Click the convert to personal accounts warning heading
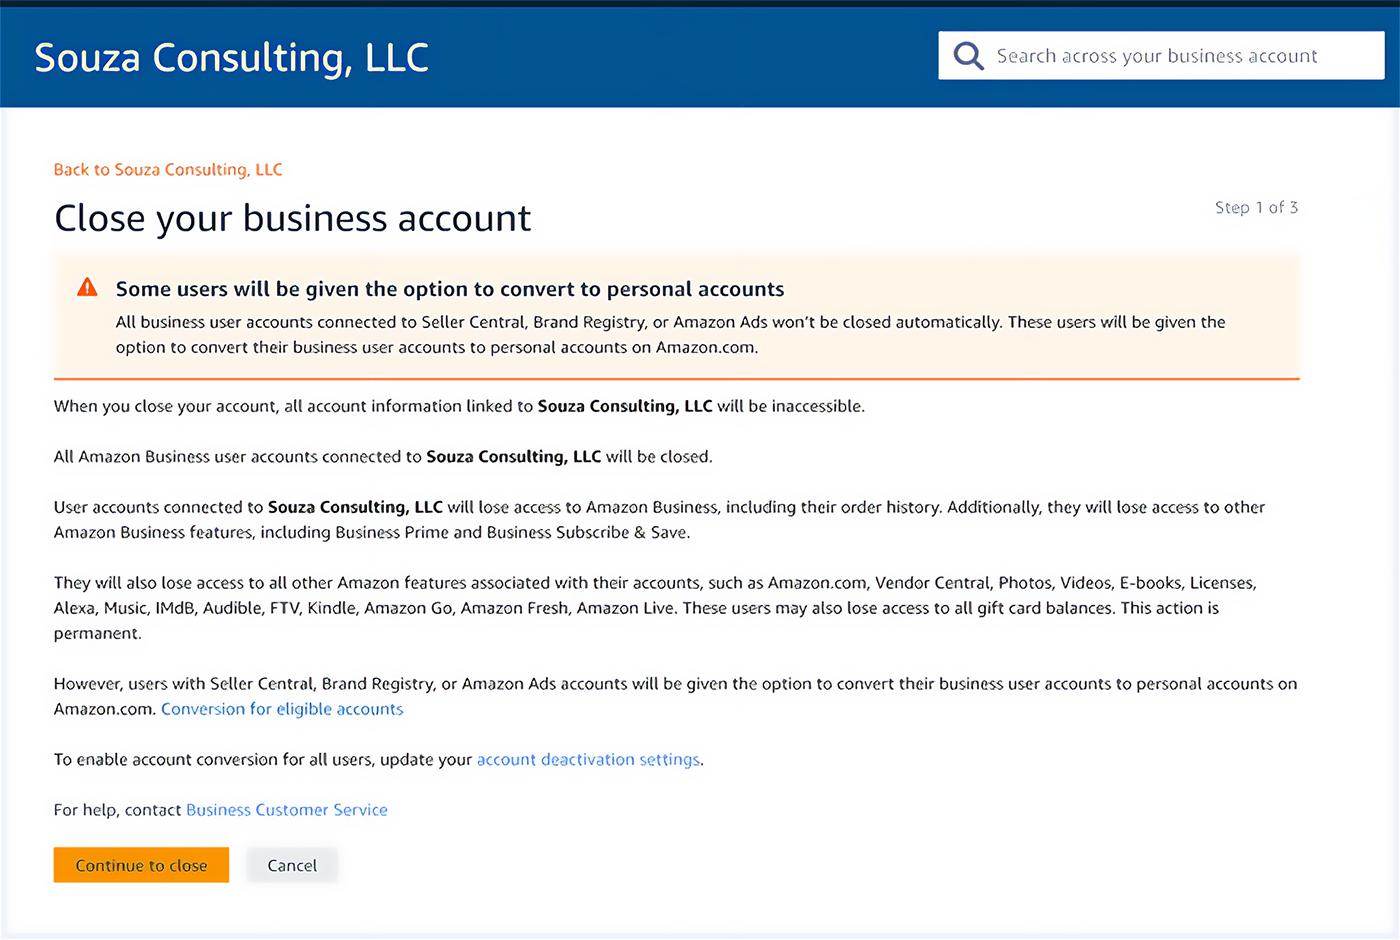1400x940 pixels. coord(450,289)
